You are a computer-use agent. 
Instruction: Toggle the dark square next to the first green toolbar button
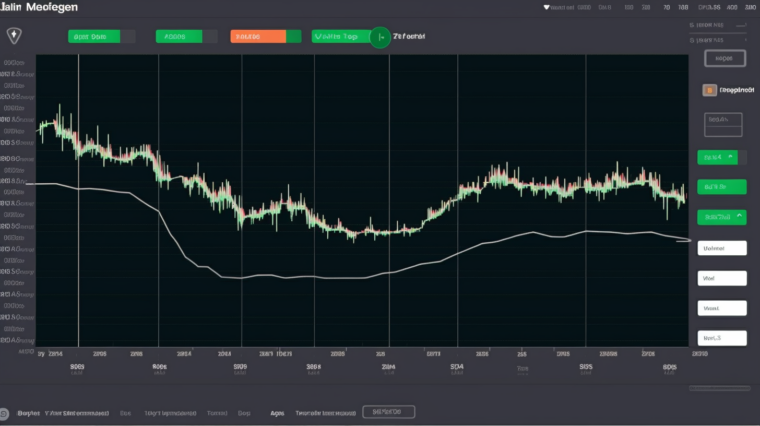point(129,36)
